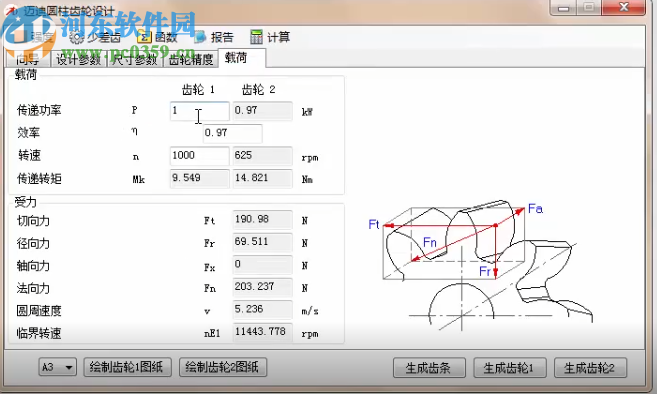This screenshot has height=394, width=657.
Task: Select the 载荷 tab
Action: pyautogui.click(x=242, y=58)
